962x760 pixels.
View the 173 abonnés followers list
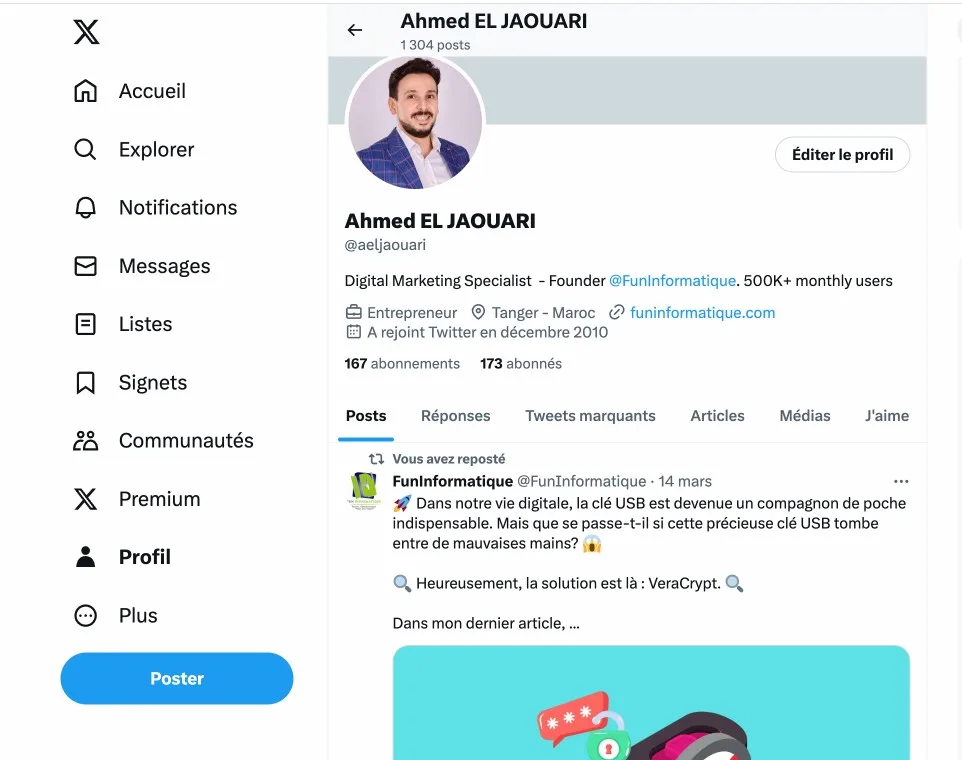521,364
